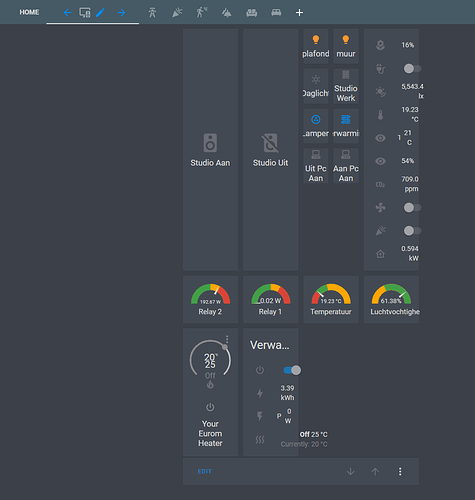This screenshot has width=475, height=500.
Task: Activate the Studio Aan speaker button
Action: 210,150
